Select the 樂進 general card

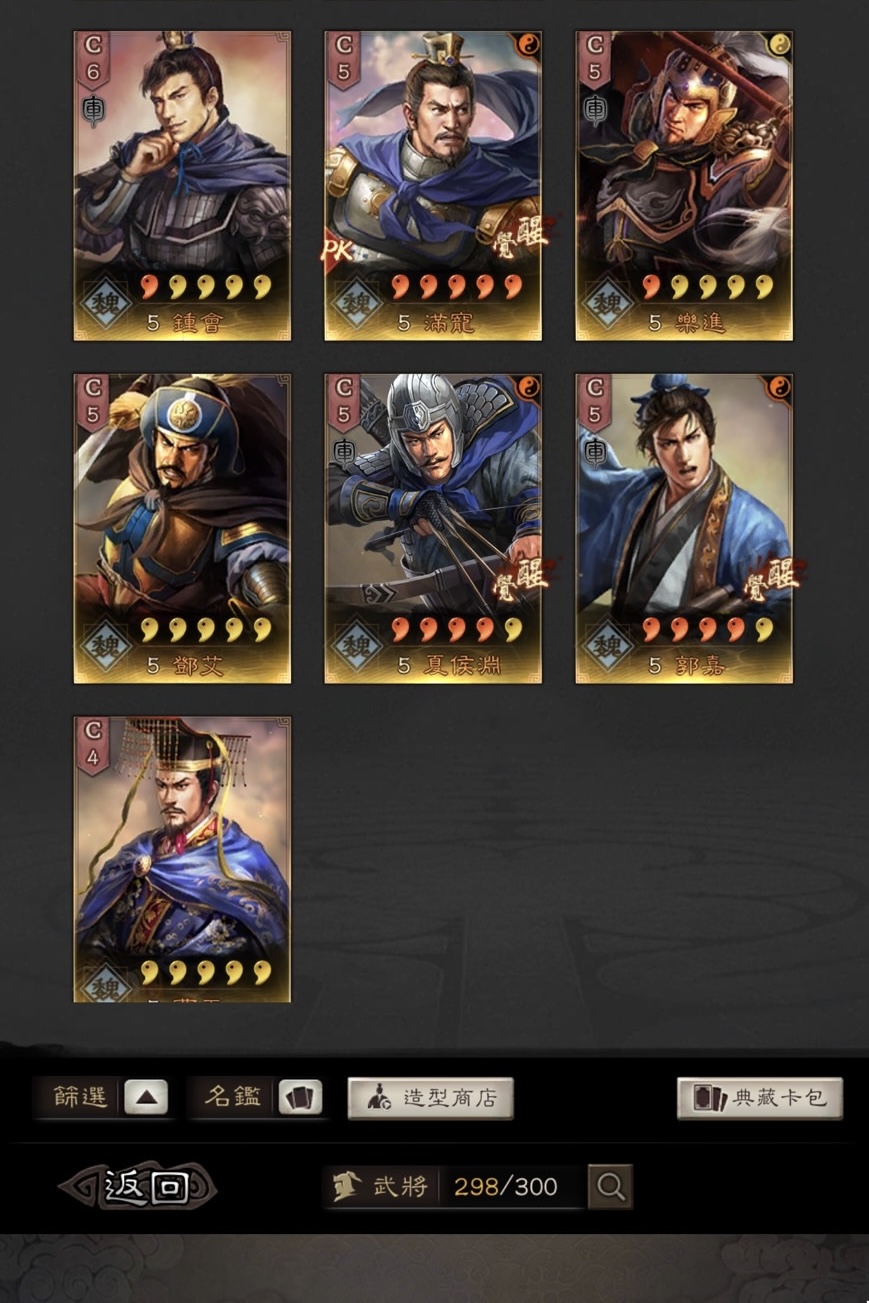tap(684, 186)
